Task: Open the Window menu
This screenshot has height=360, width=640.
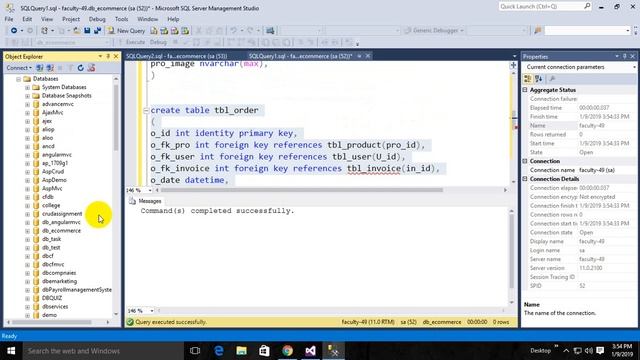Action: 147,19
